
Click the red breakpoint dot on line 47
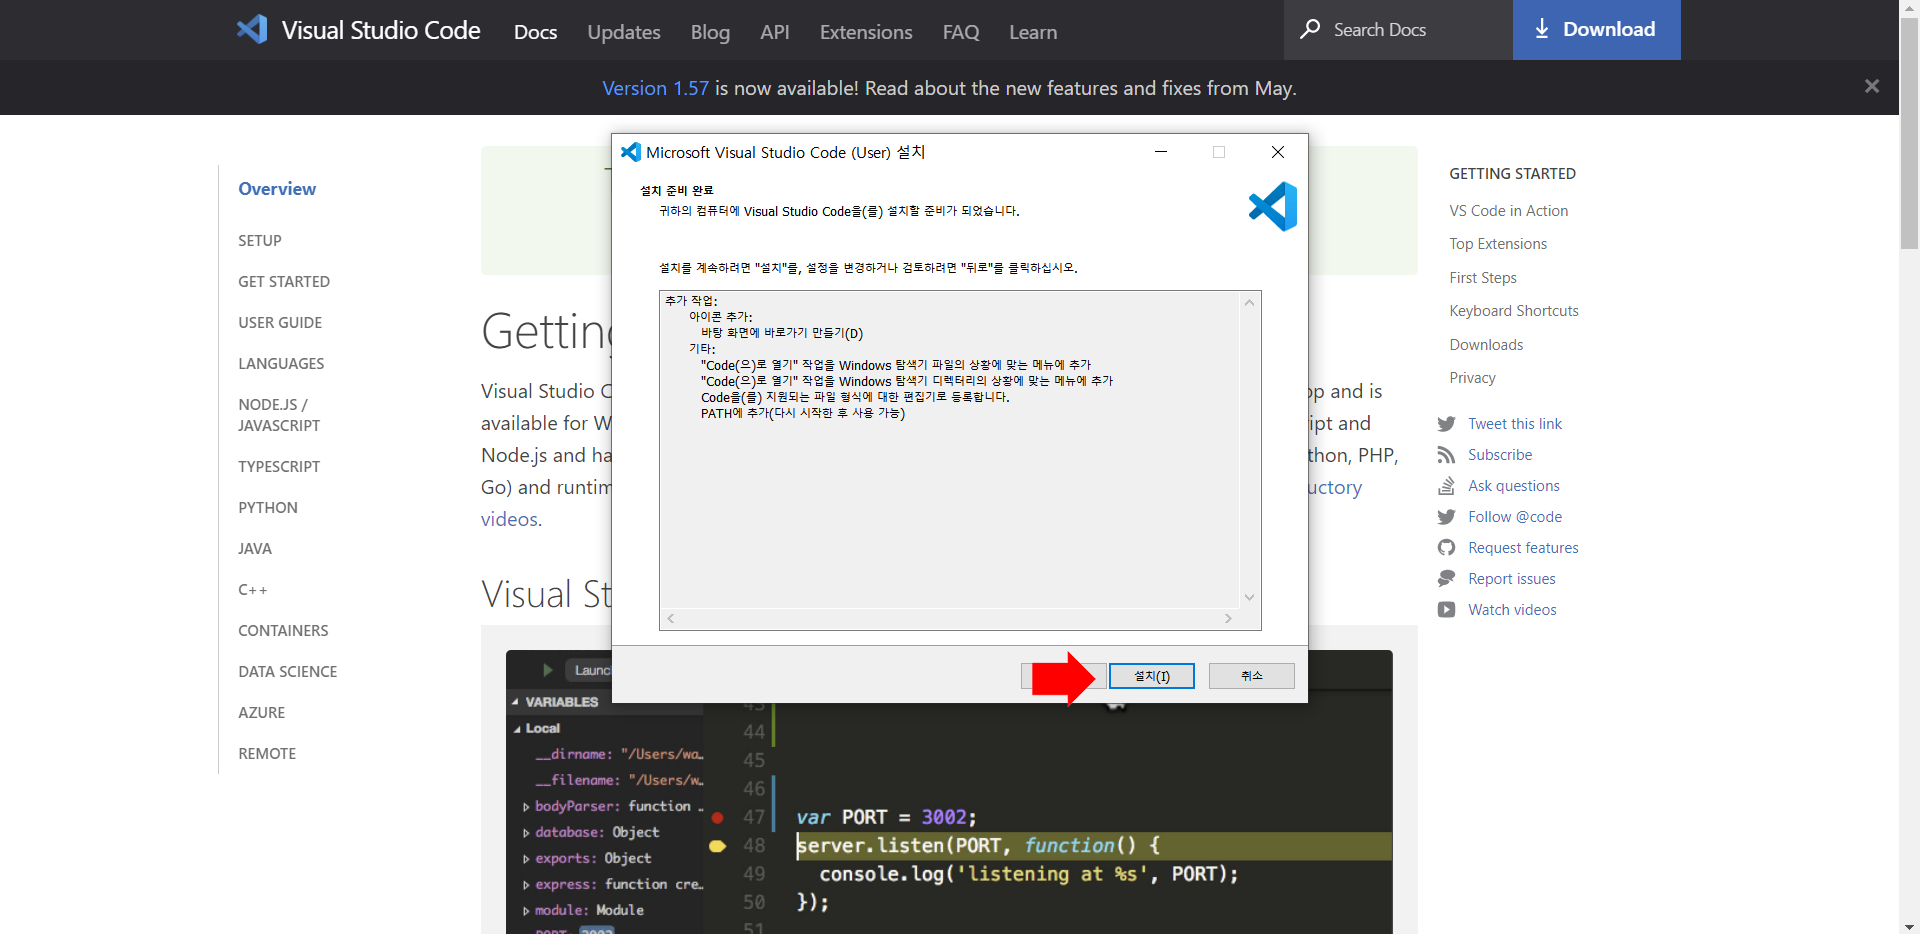pyautogui.click(x=717, y=817)
